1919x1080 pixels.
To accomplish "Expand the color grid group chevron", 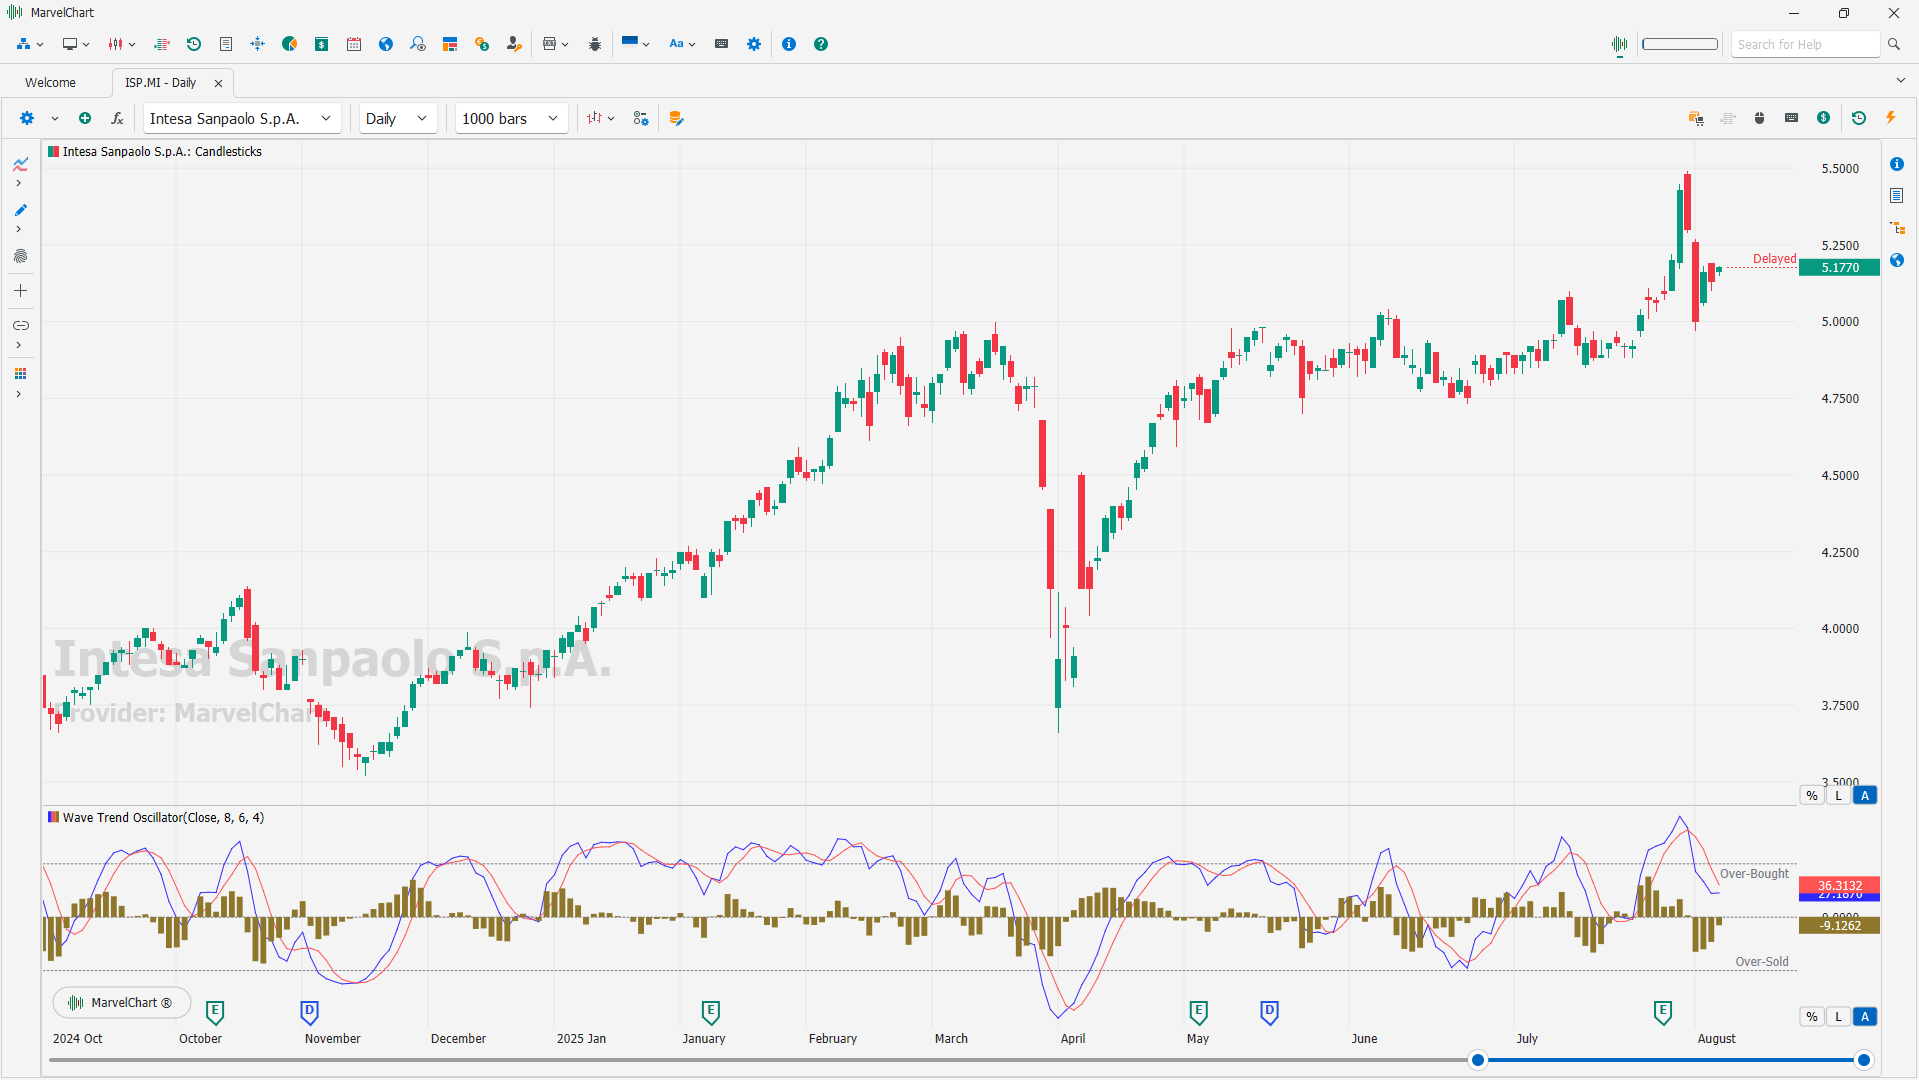I will click(18, 395).
